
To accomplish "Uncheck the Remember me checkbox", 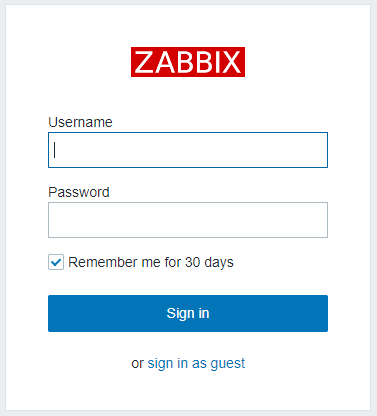I will pos(56,262).
